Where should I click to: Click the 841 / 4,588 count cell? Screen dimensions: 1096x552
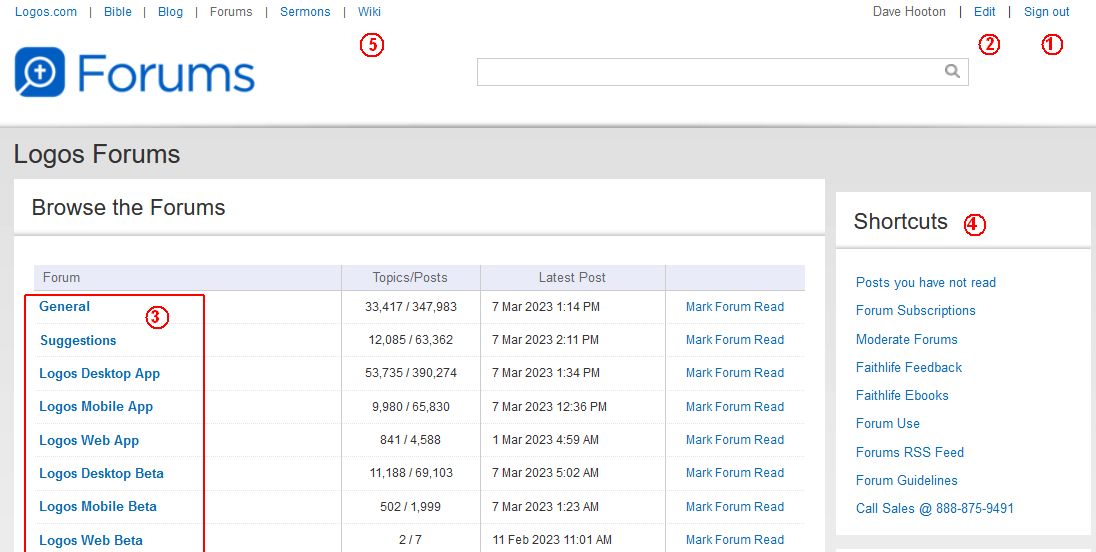[411, 440]
